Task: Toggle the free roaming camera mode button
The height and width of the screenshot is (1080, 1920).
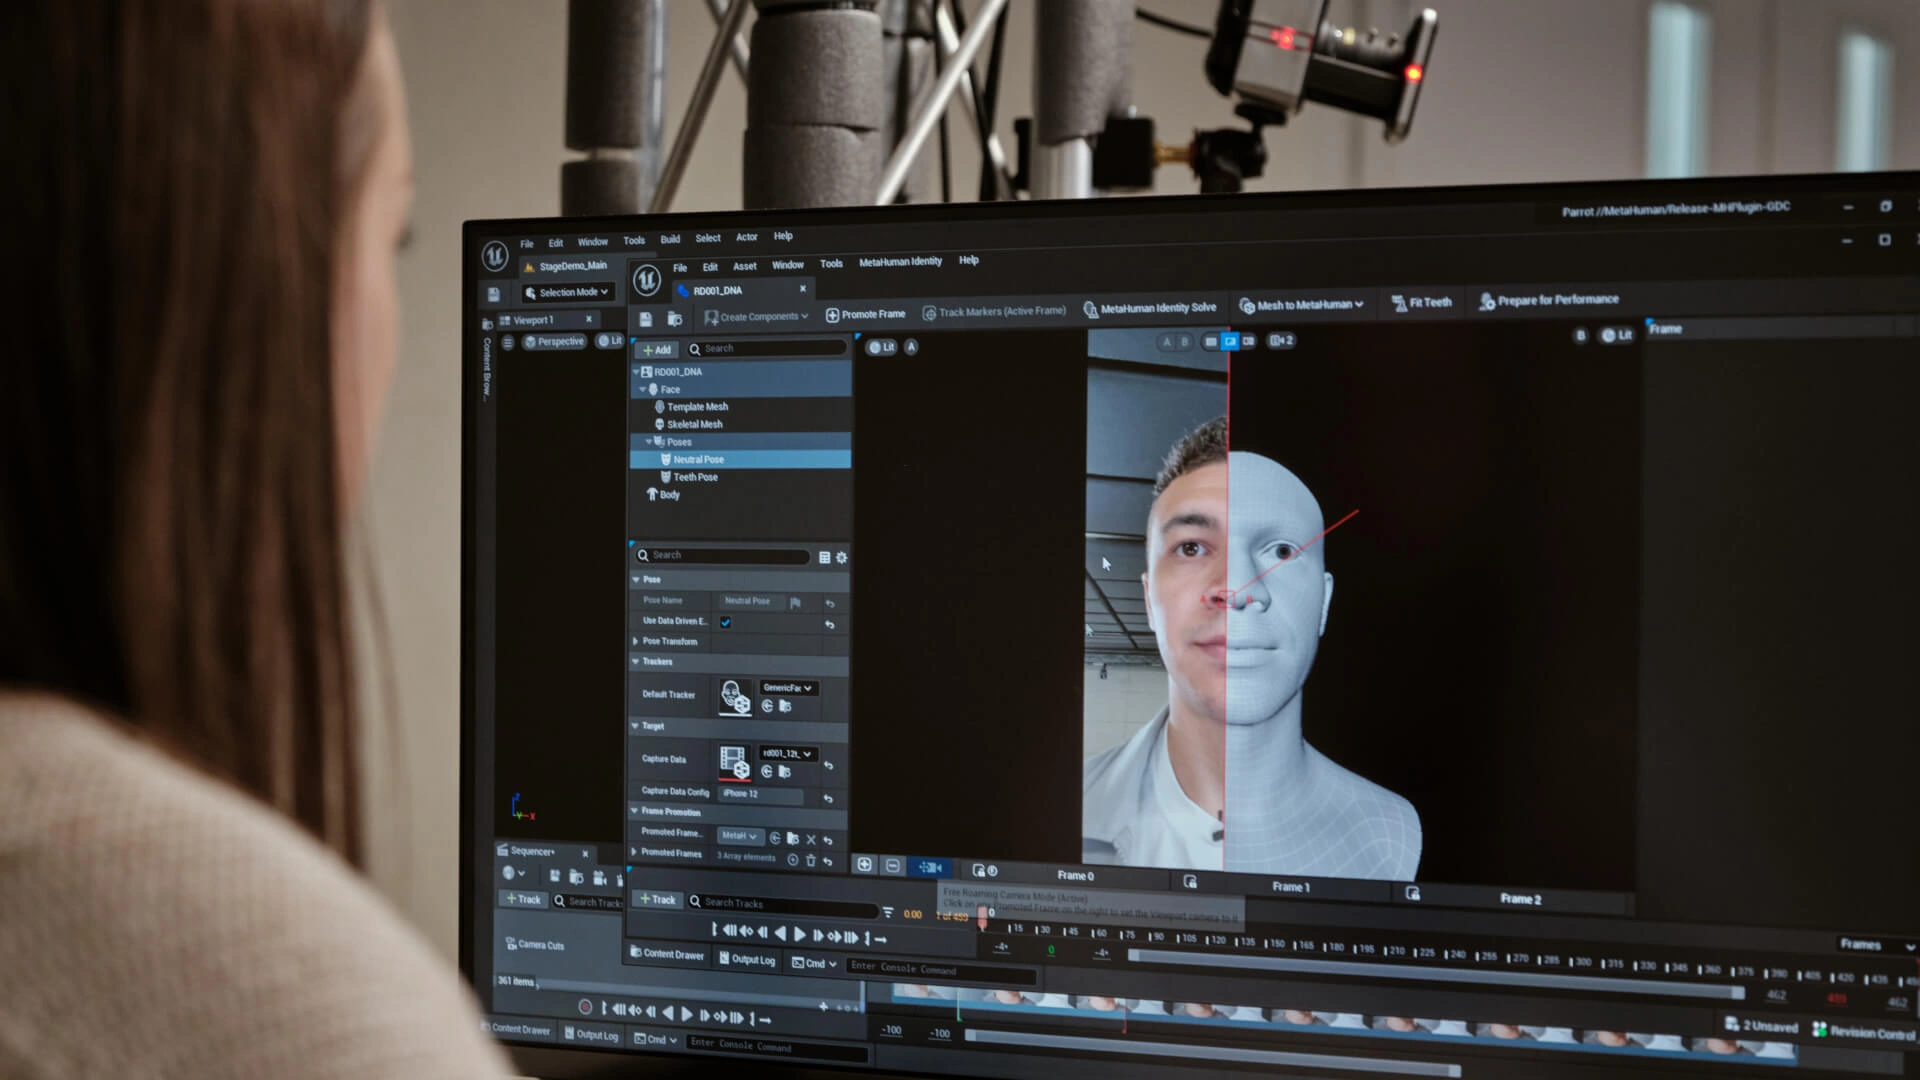Action: pyautogui.click(x=930, y=868)
